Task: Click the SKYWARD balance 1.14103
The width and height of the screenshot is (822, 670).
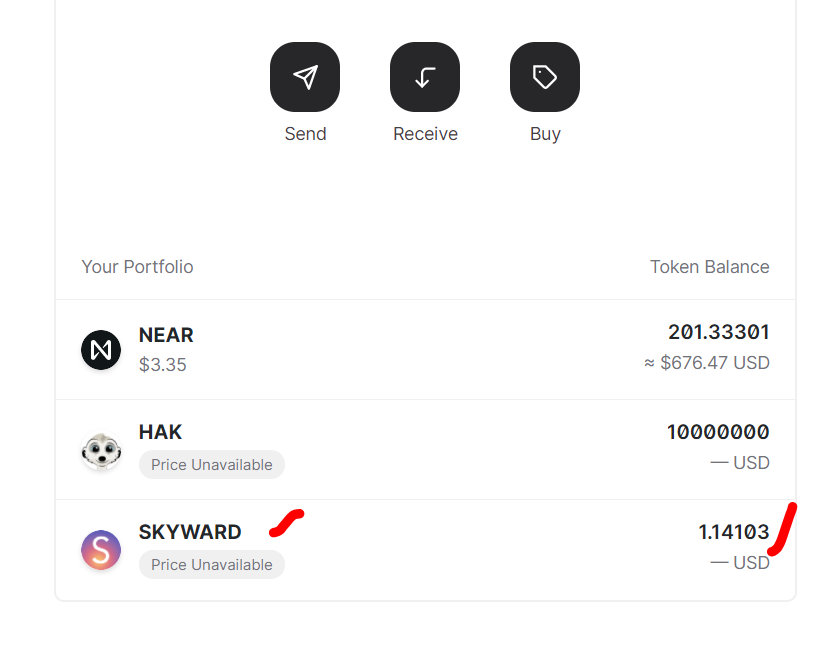Action: [x=733, y=532]
